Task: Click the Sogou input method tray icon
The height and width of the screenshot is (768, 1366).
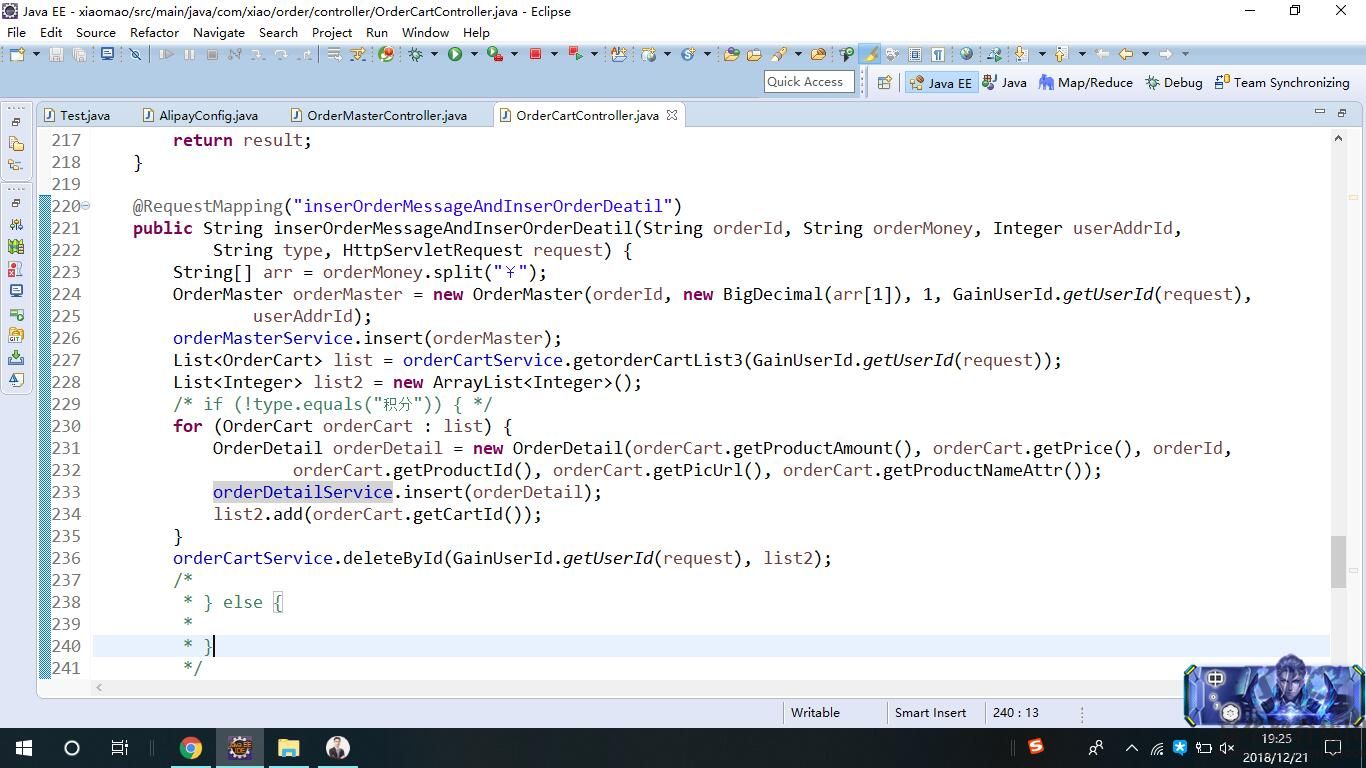Action: click(1036, 746)
